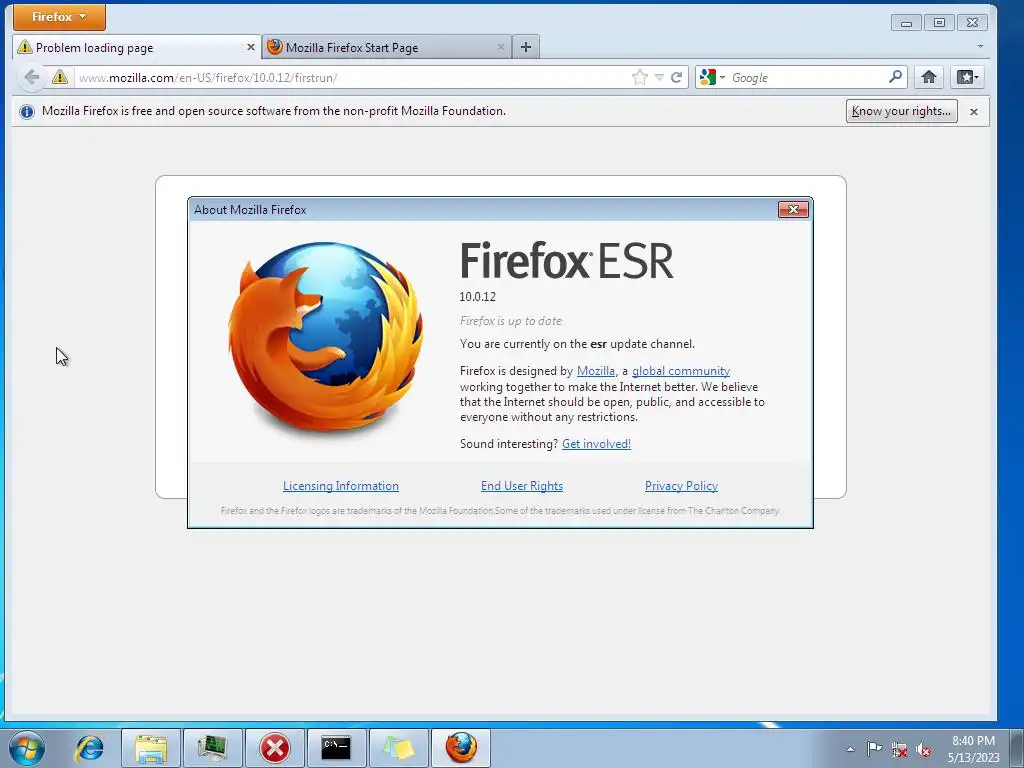The image size is (1024, 768).
Task: Launch Internet Explorer from taskbar
Action: (x=89, y=748)
